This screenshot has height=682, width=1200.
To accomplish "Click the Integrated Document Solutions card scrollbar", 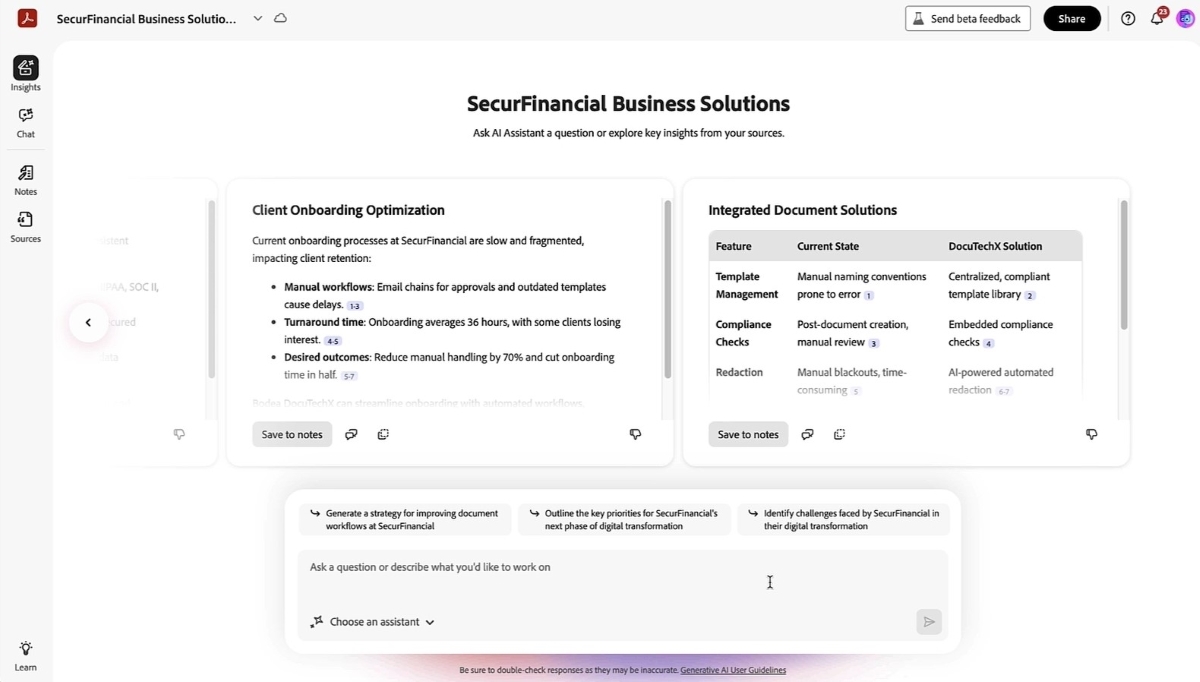I will [1124, 265].
